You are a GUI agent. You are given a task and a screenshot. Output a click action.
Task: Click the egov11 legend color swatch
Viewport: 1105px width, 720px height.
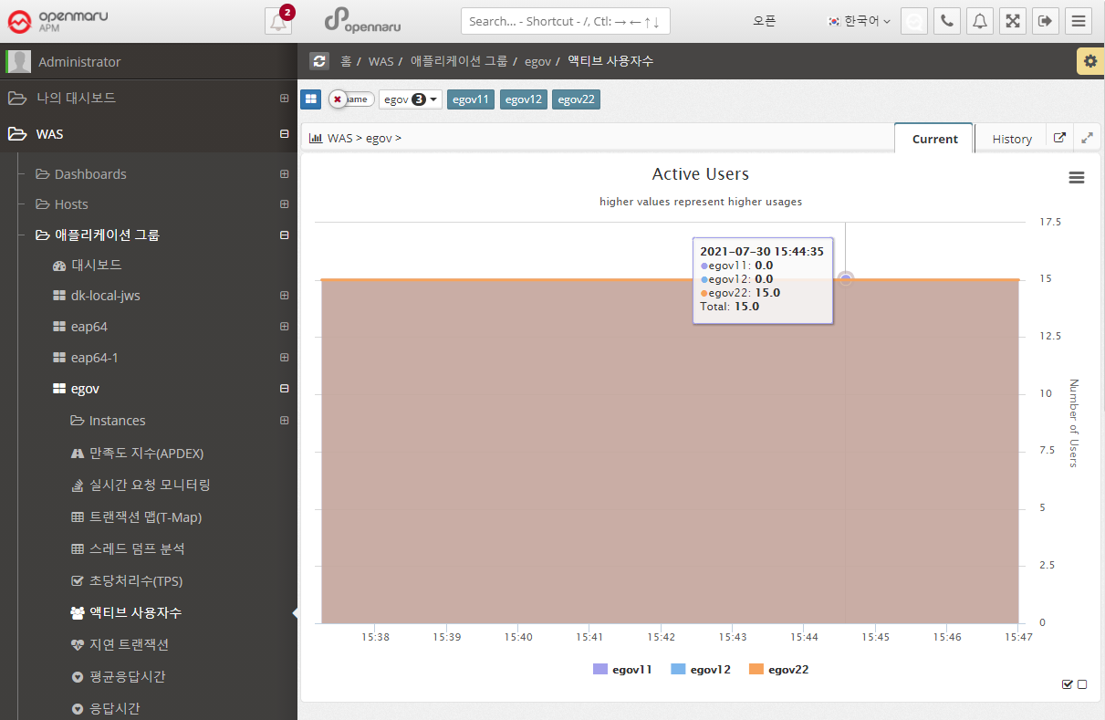click(600, 669)
